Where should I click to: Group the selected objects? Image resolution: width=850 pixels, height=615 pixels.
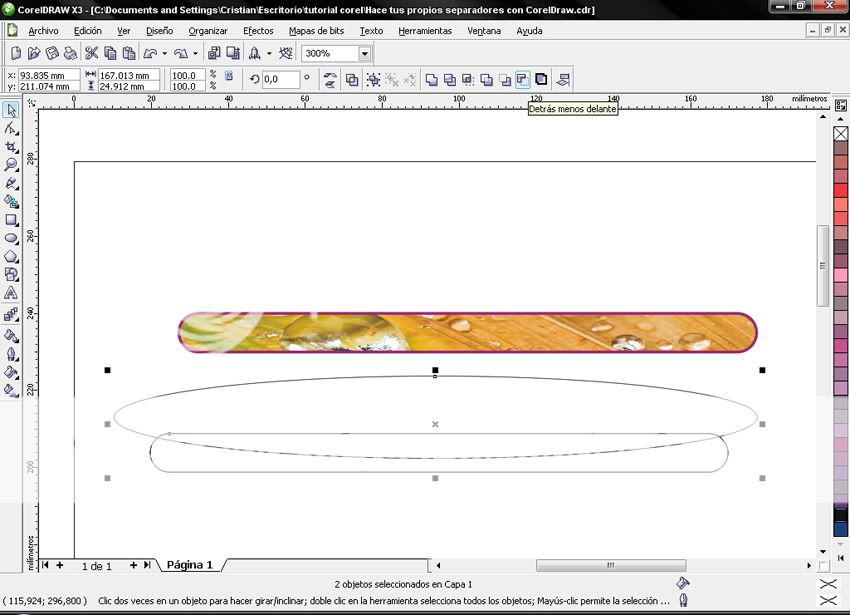click(373, 80)
